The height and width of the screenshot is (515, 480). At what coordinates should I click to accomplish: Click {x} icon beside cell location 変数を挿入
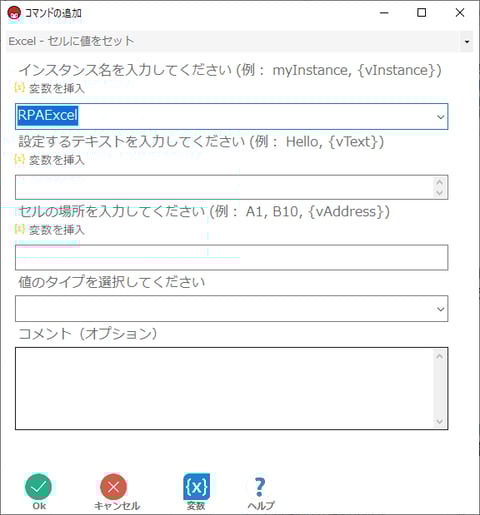point(20,229)
